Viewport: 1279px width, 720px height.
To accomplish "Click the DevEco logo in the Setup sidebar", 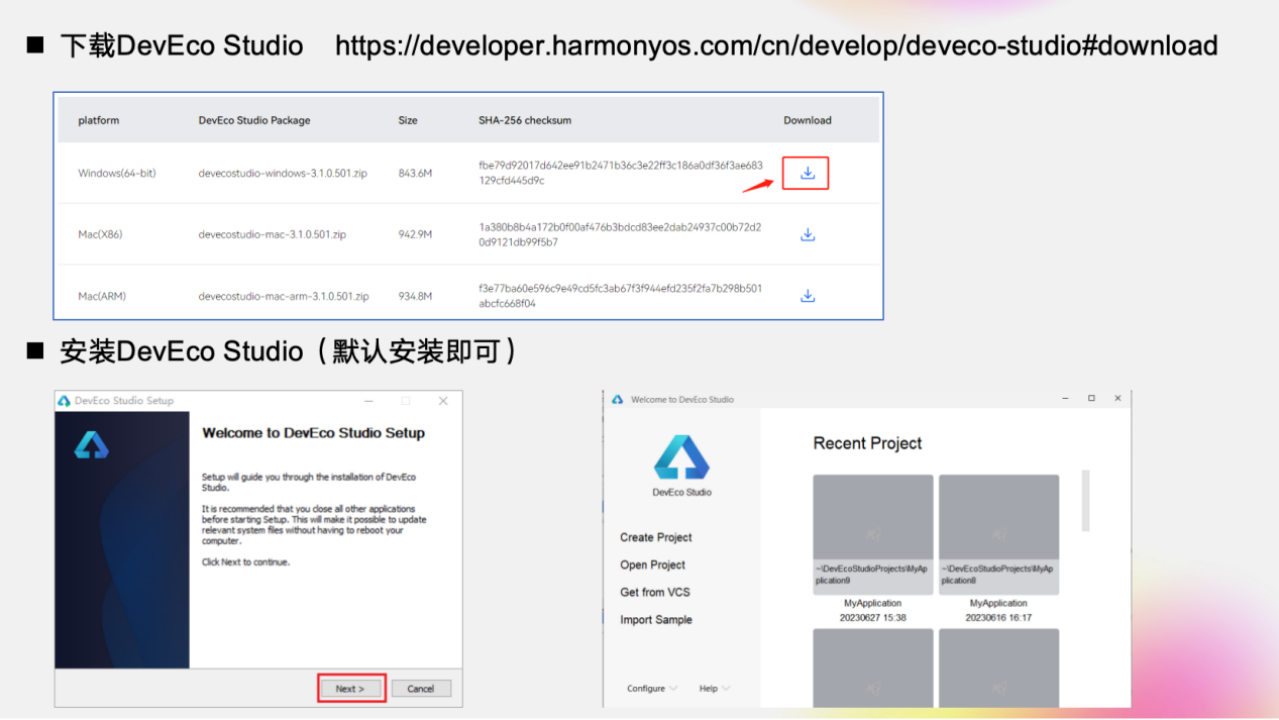I will pos(91,445).
